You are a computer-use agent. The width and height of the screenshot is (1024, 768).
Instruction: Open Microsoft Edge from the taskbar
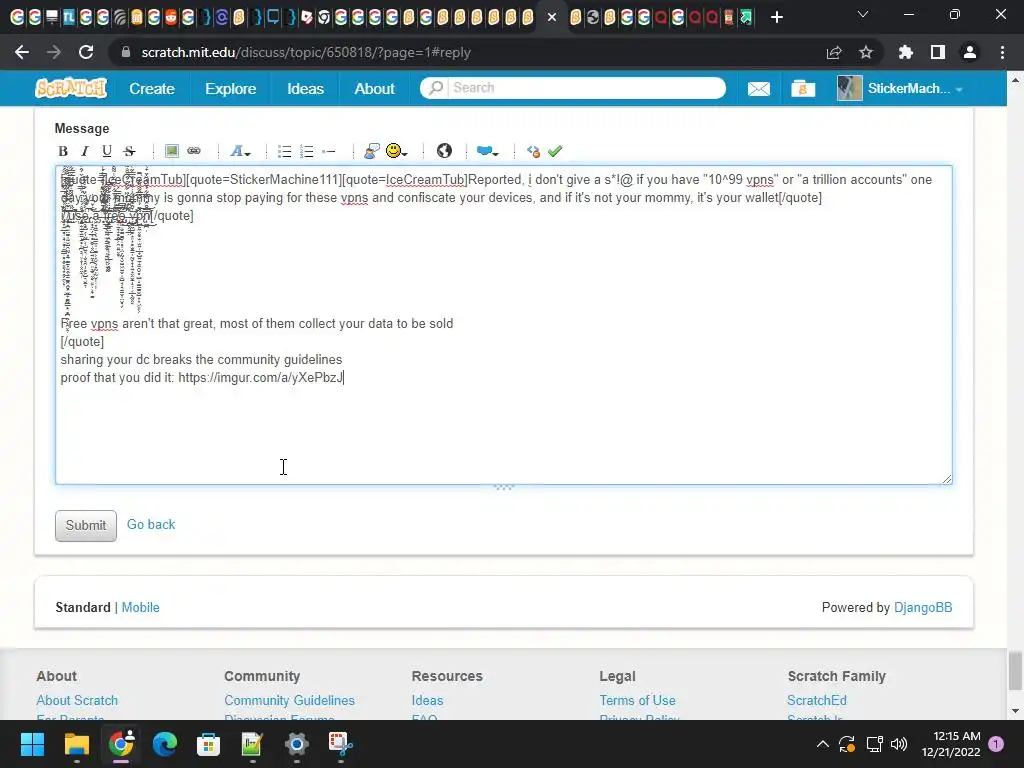pos(165,744)
